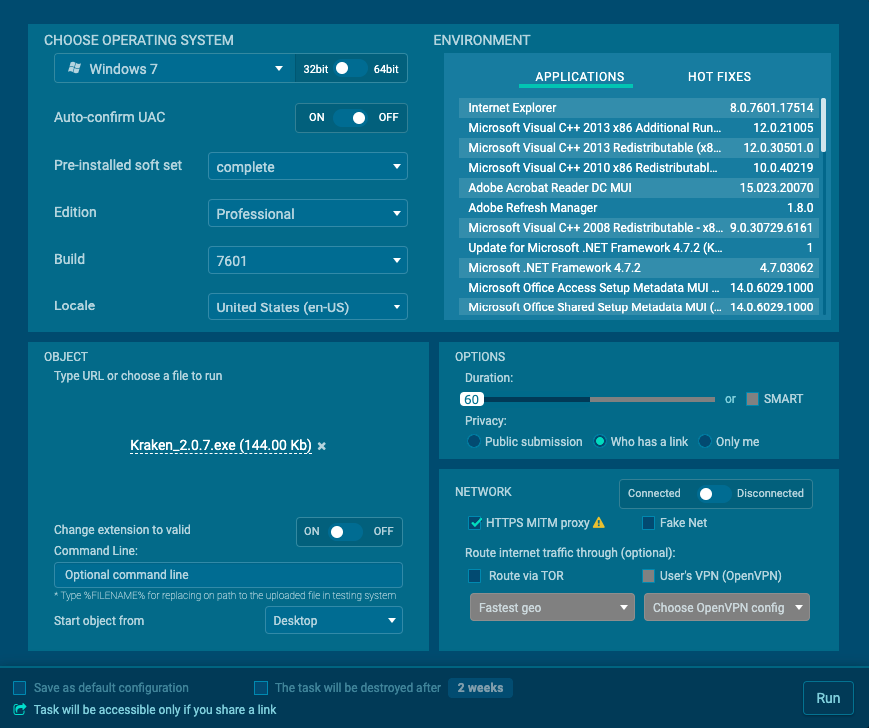Select Microsoft Visual C++ 2013 x86 Additional Runtime row
This screenshot has height=728, width=869.
(638, 128)
